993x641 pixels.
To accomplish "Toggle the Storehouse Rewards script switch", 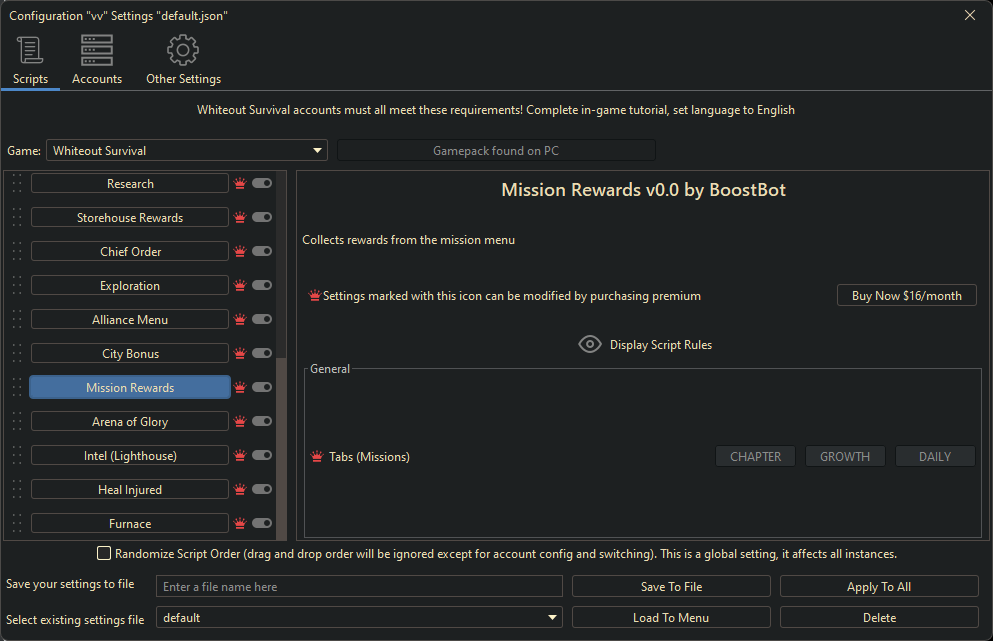I will click(x=262, y=217).
